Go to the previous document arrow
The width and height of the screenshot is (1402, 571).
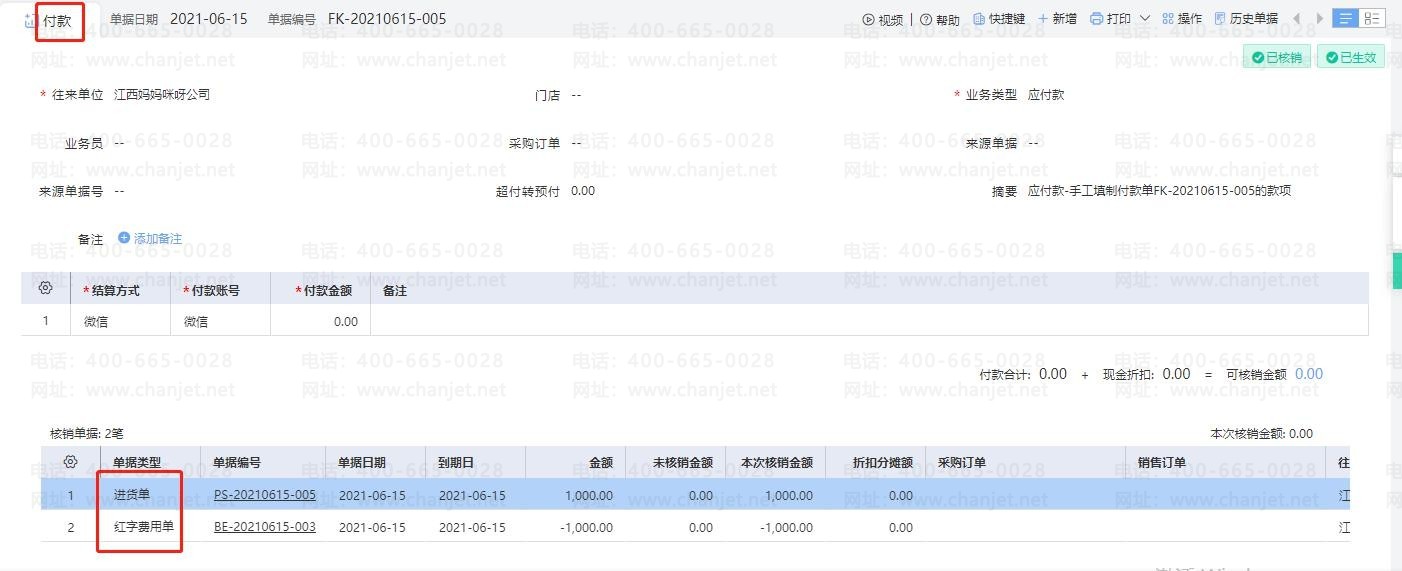(1297, 19)
